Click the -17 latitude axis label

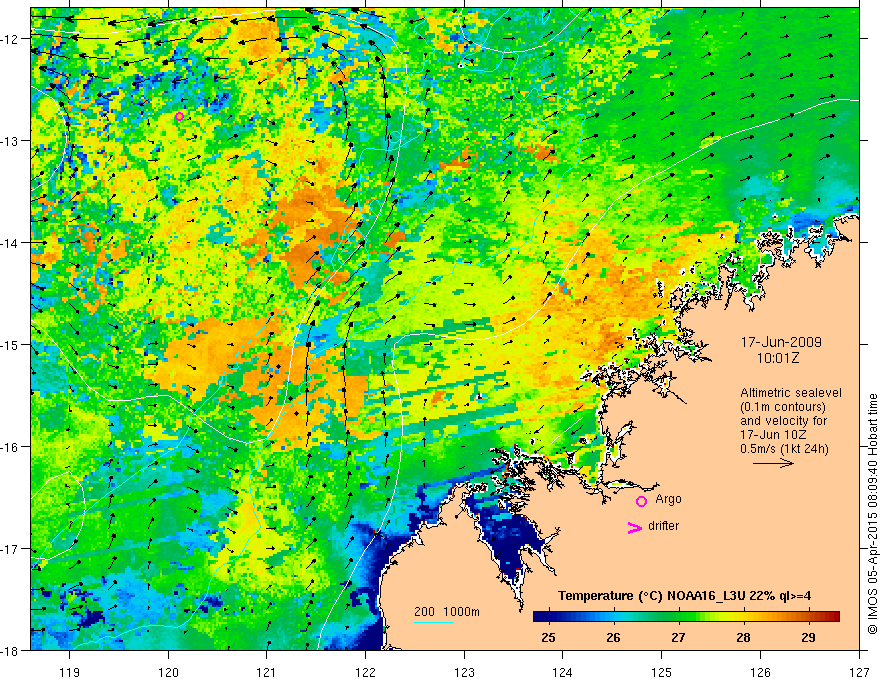10,549
